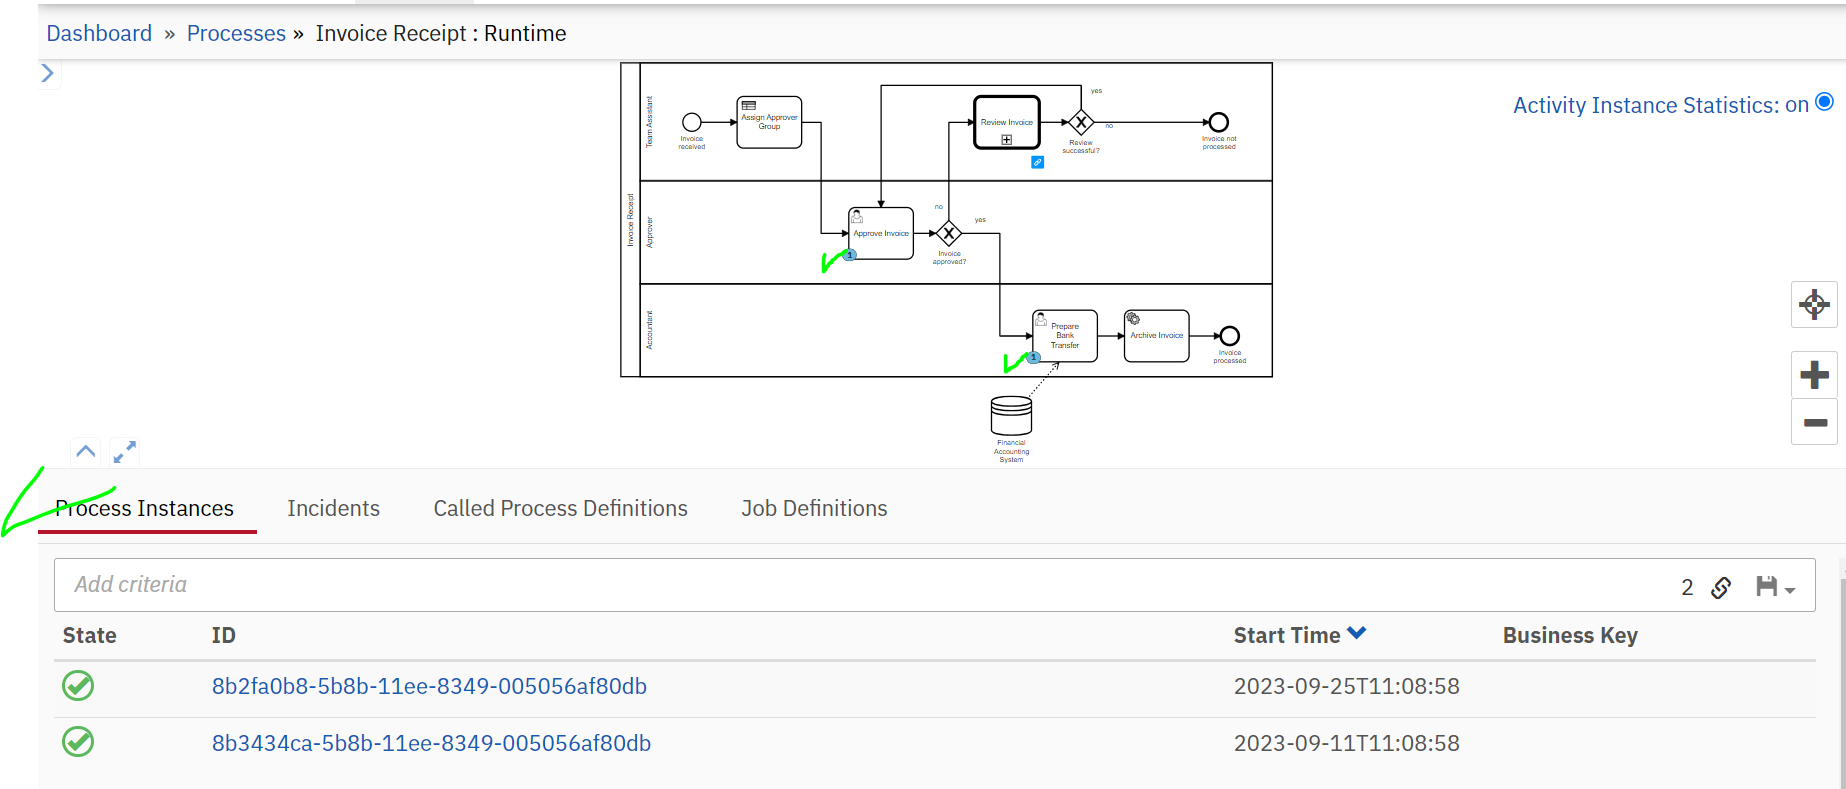Open the Job Definitions tab
This screenshot has width=1846, height=789.
point(814,508)
